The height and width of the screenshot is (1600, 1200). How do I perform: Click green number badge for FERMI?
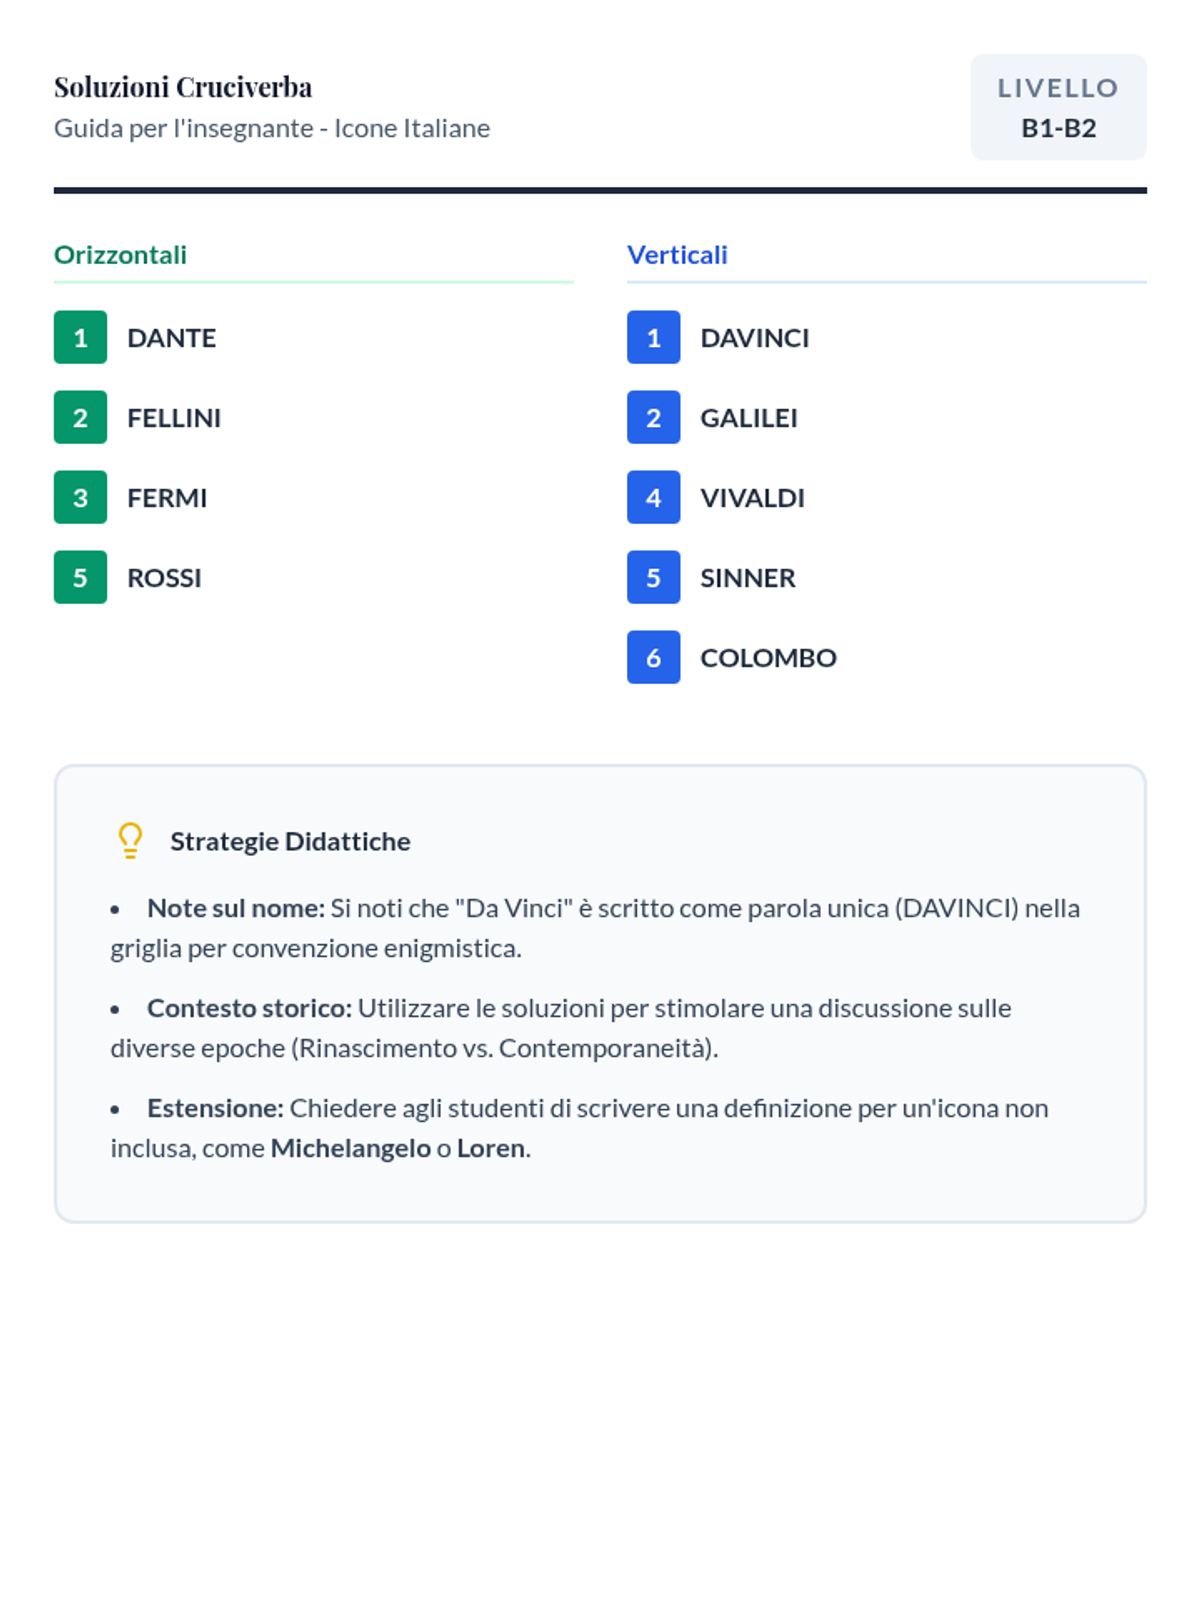[x=80, y=497]
